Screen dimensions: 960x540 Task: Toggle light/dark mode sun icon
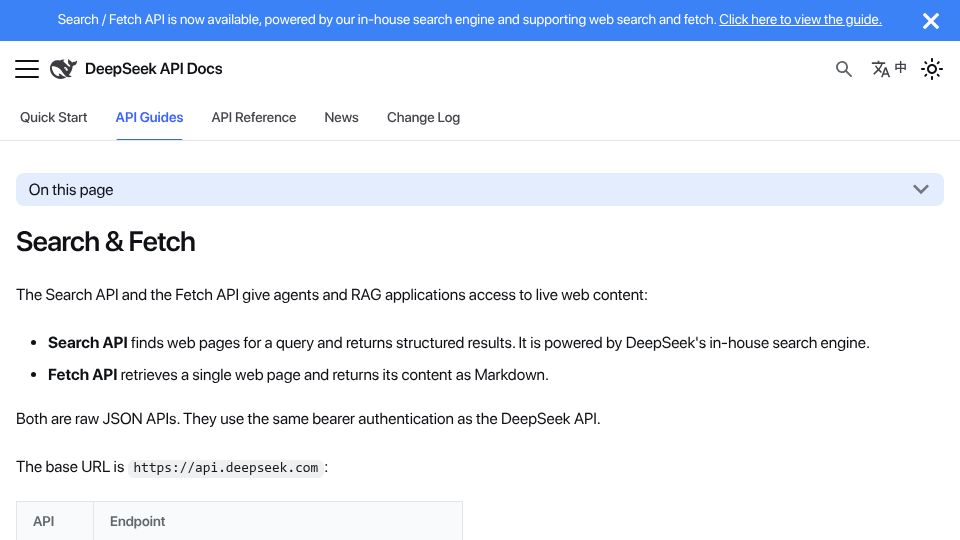click(932, 69)
